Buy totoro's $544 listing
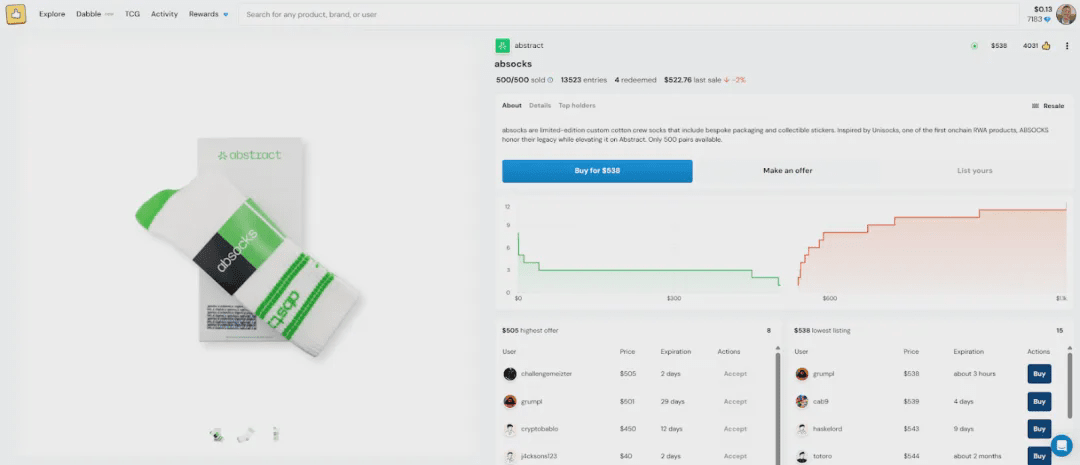 1039,456
